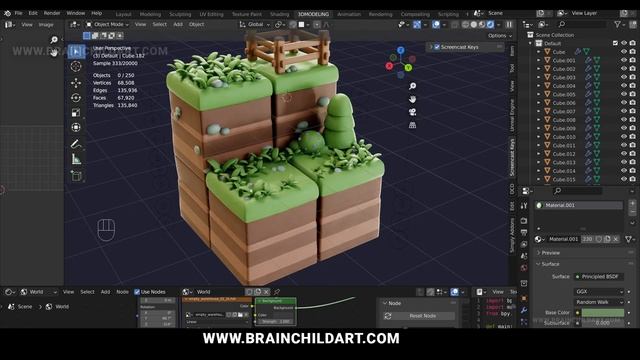Screen dimensions: 640x360
Task: Open the Item sidebar tab
Action: click(512, 51)
